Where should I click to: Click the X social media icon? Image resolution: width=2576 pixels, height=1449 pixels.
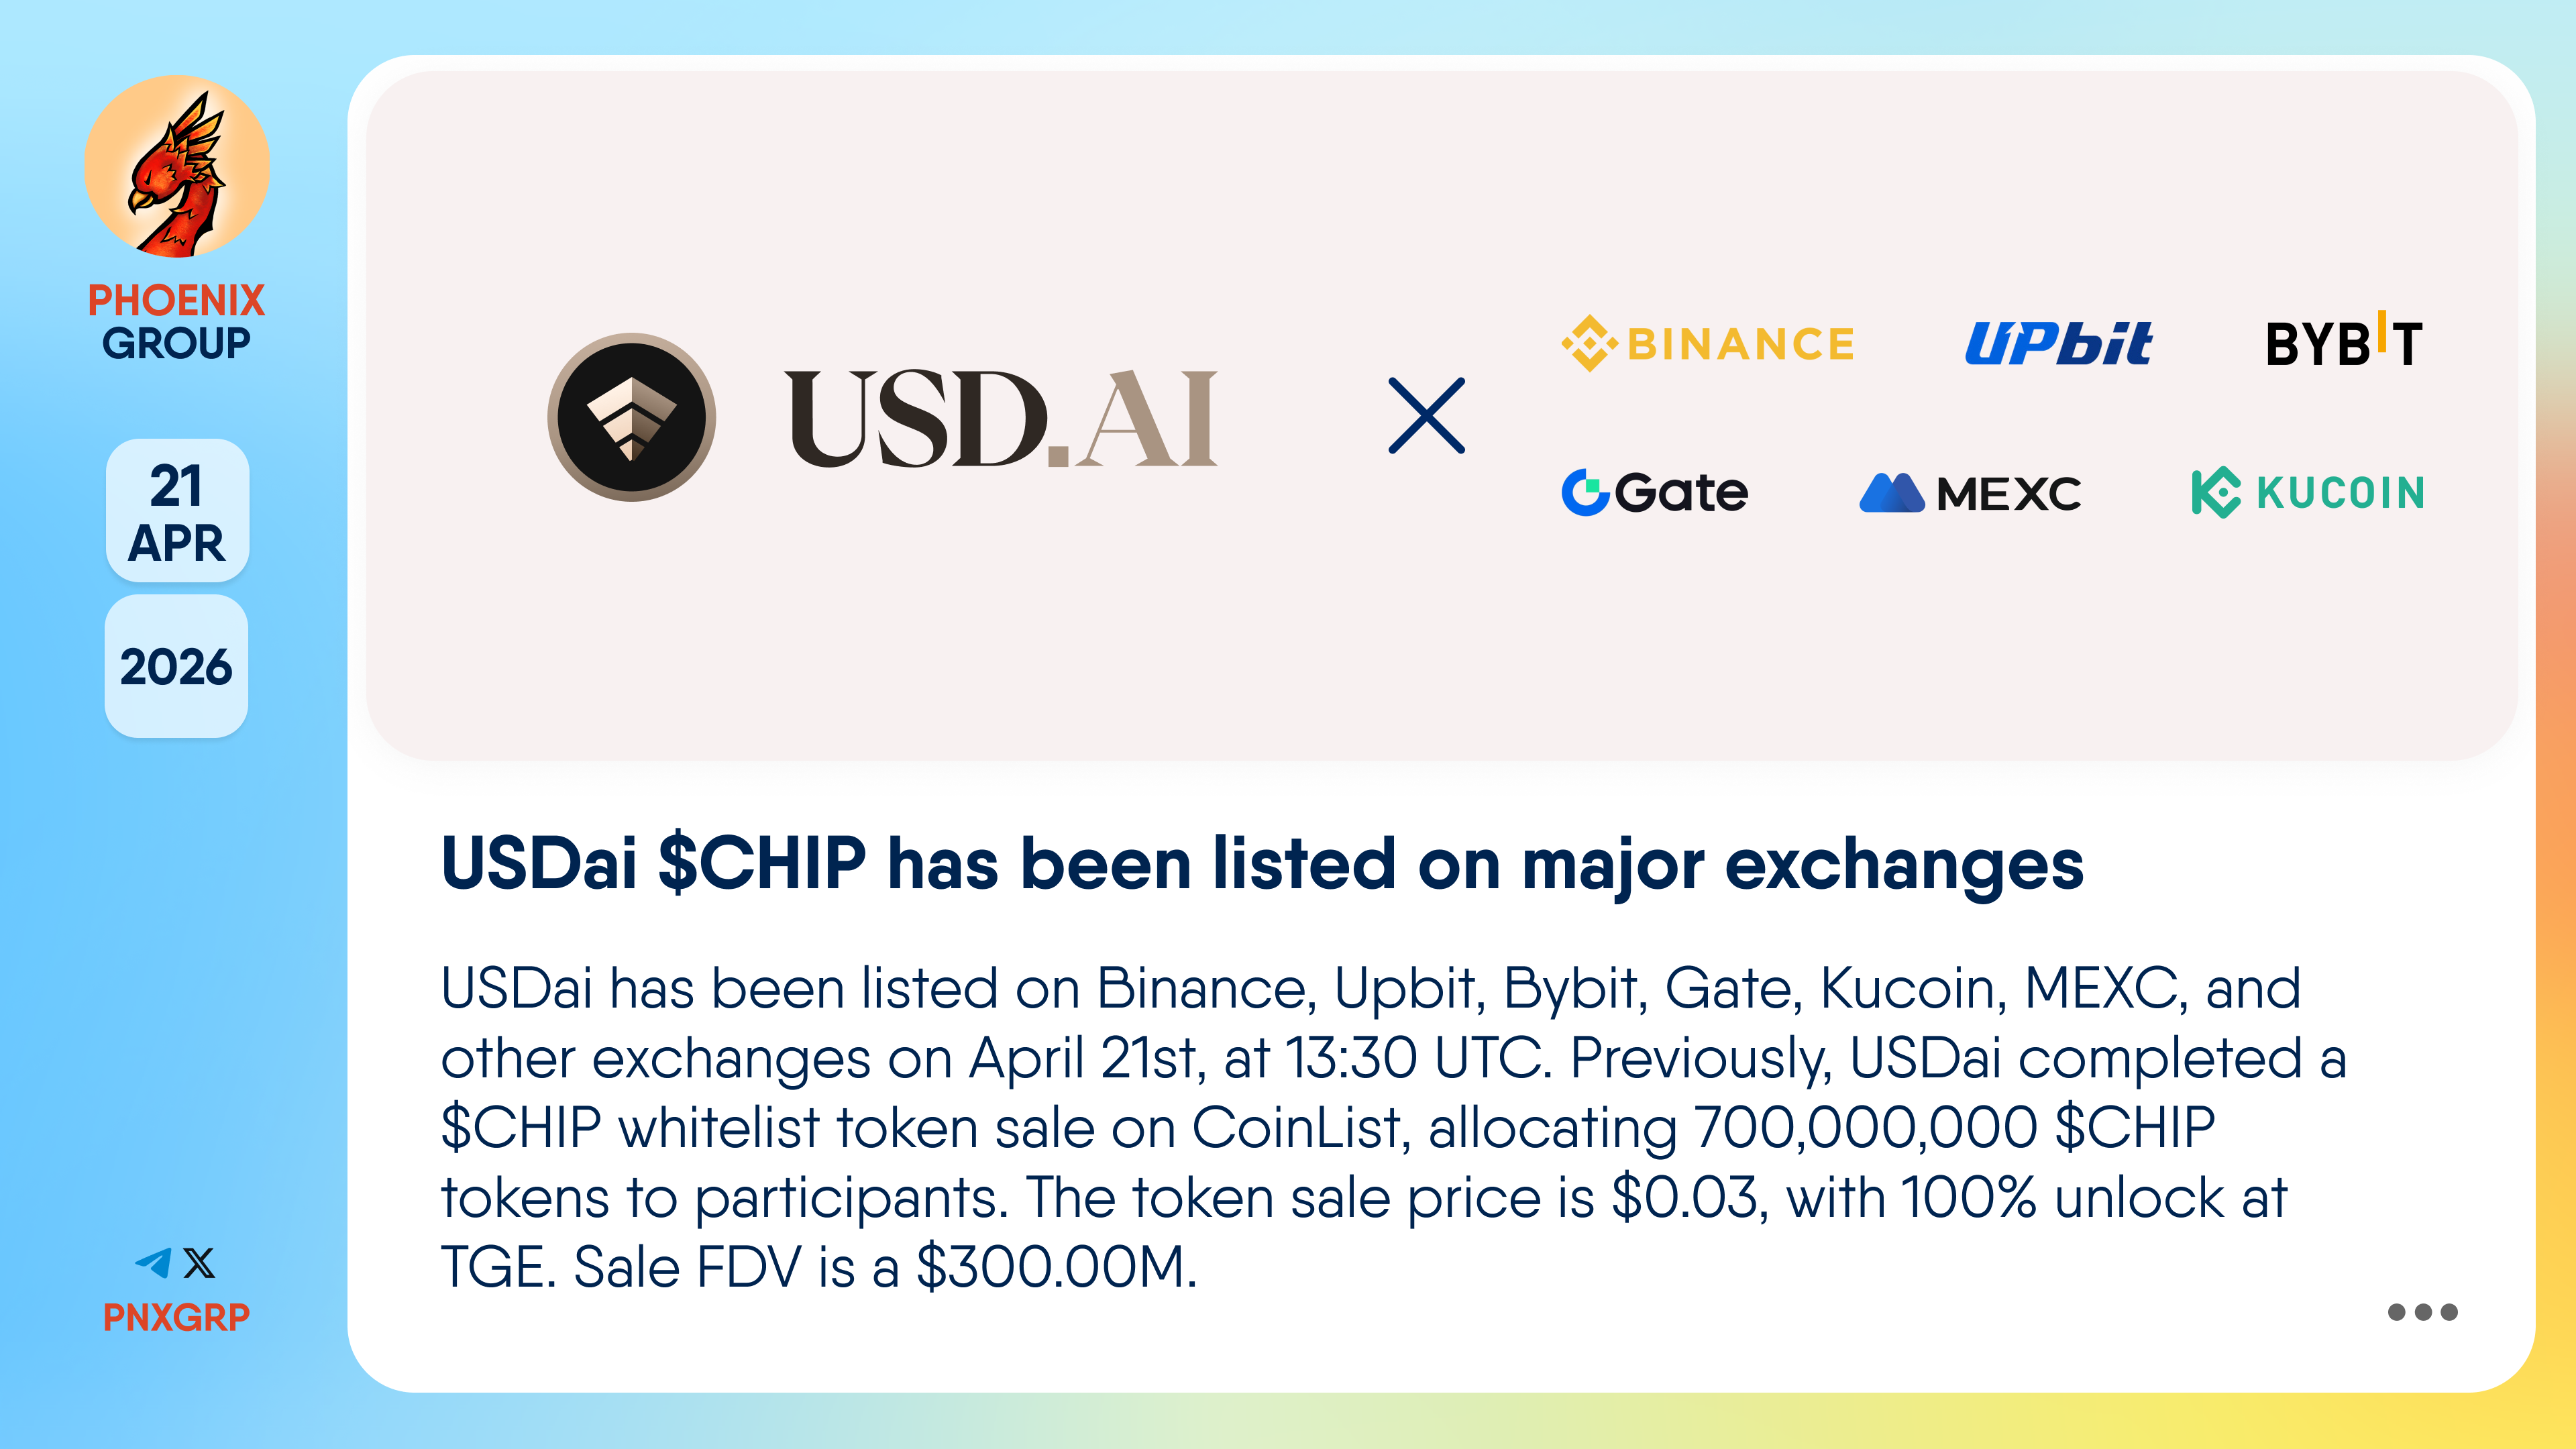coord(200,1262)
